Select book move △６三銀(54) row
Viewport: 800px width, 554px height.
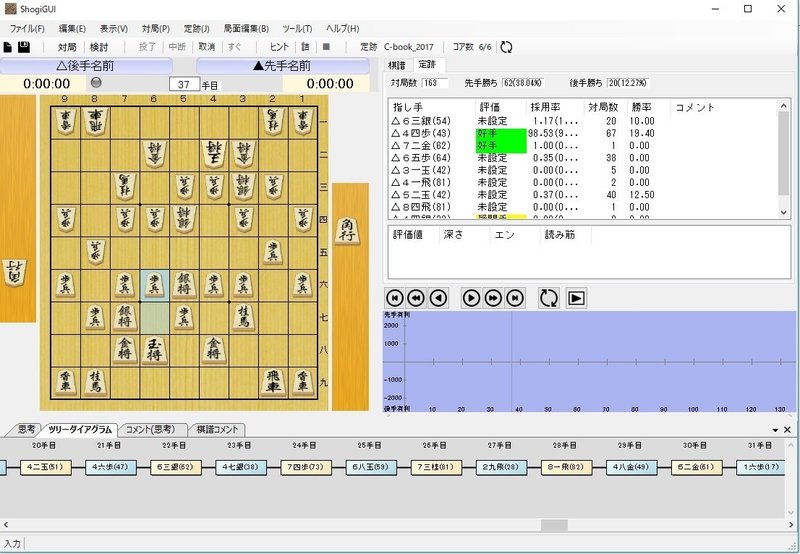583,121
